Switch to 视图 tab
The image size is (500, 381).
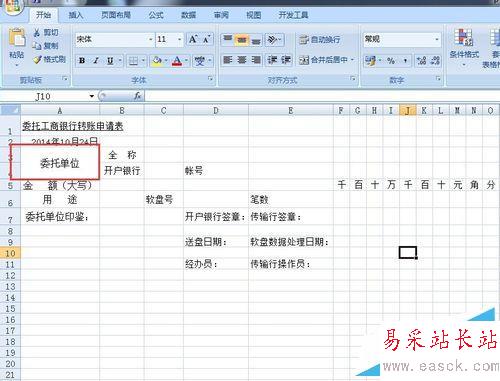coord(253,15)
